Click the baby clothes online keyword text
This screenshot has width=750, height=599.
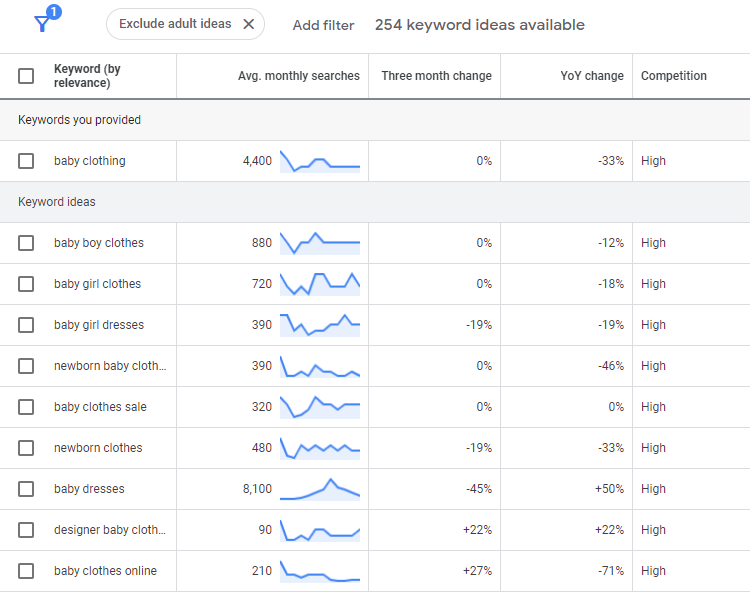[x=105, y=571]
